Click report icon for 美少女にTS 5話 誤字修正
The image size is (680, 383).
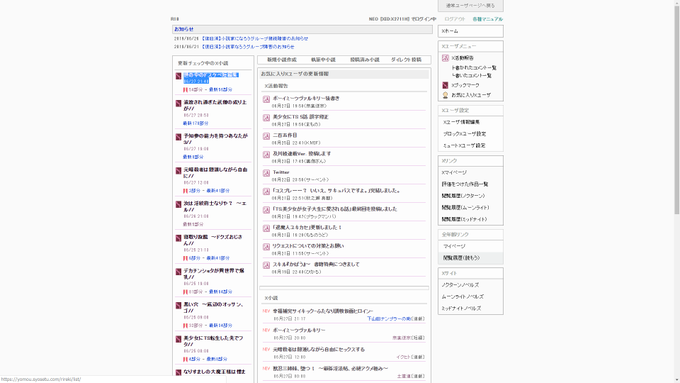266,118
